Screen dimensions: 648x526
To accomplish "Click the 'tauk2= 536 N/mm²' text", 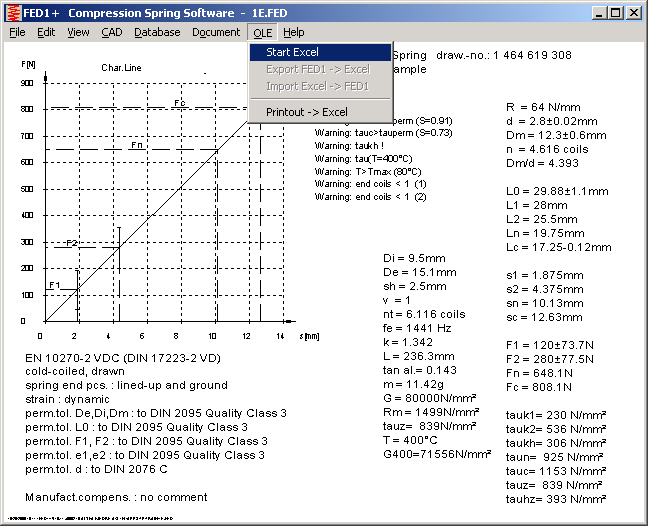I will 556,429.
